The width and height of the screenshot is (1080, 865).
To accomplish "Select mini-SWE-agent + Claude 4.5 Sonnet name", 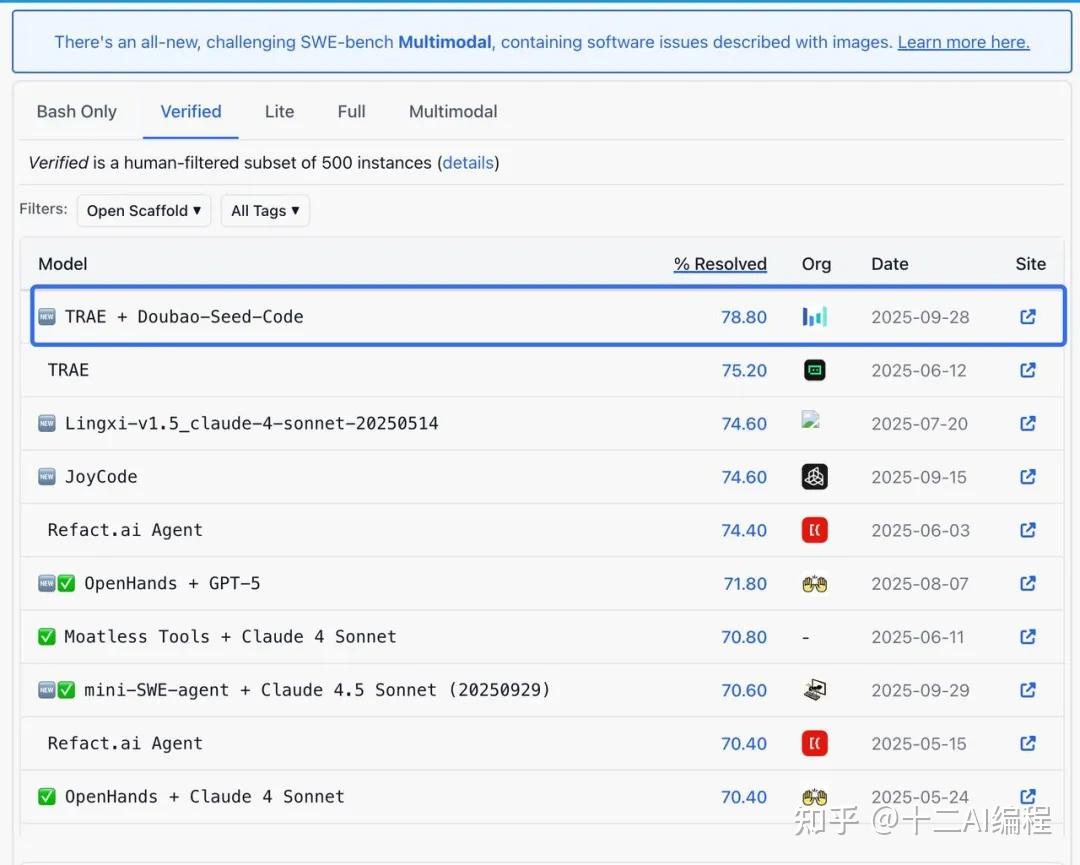I will click(317, 690).
